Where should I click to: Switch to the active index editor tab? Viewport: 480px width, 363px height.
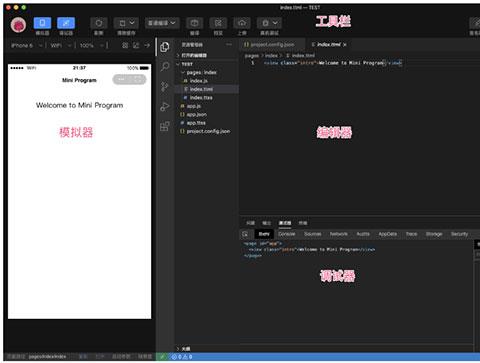point(328,44)
